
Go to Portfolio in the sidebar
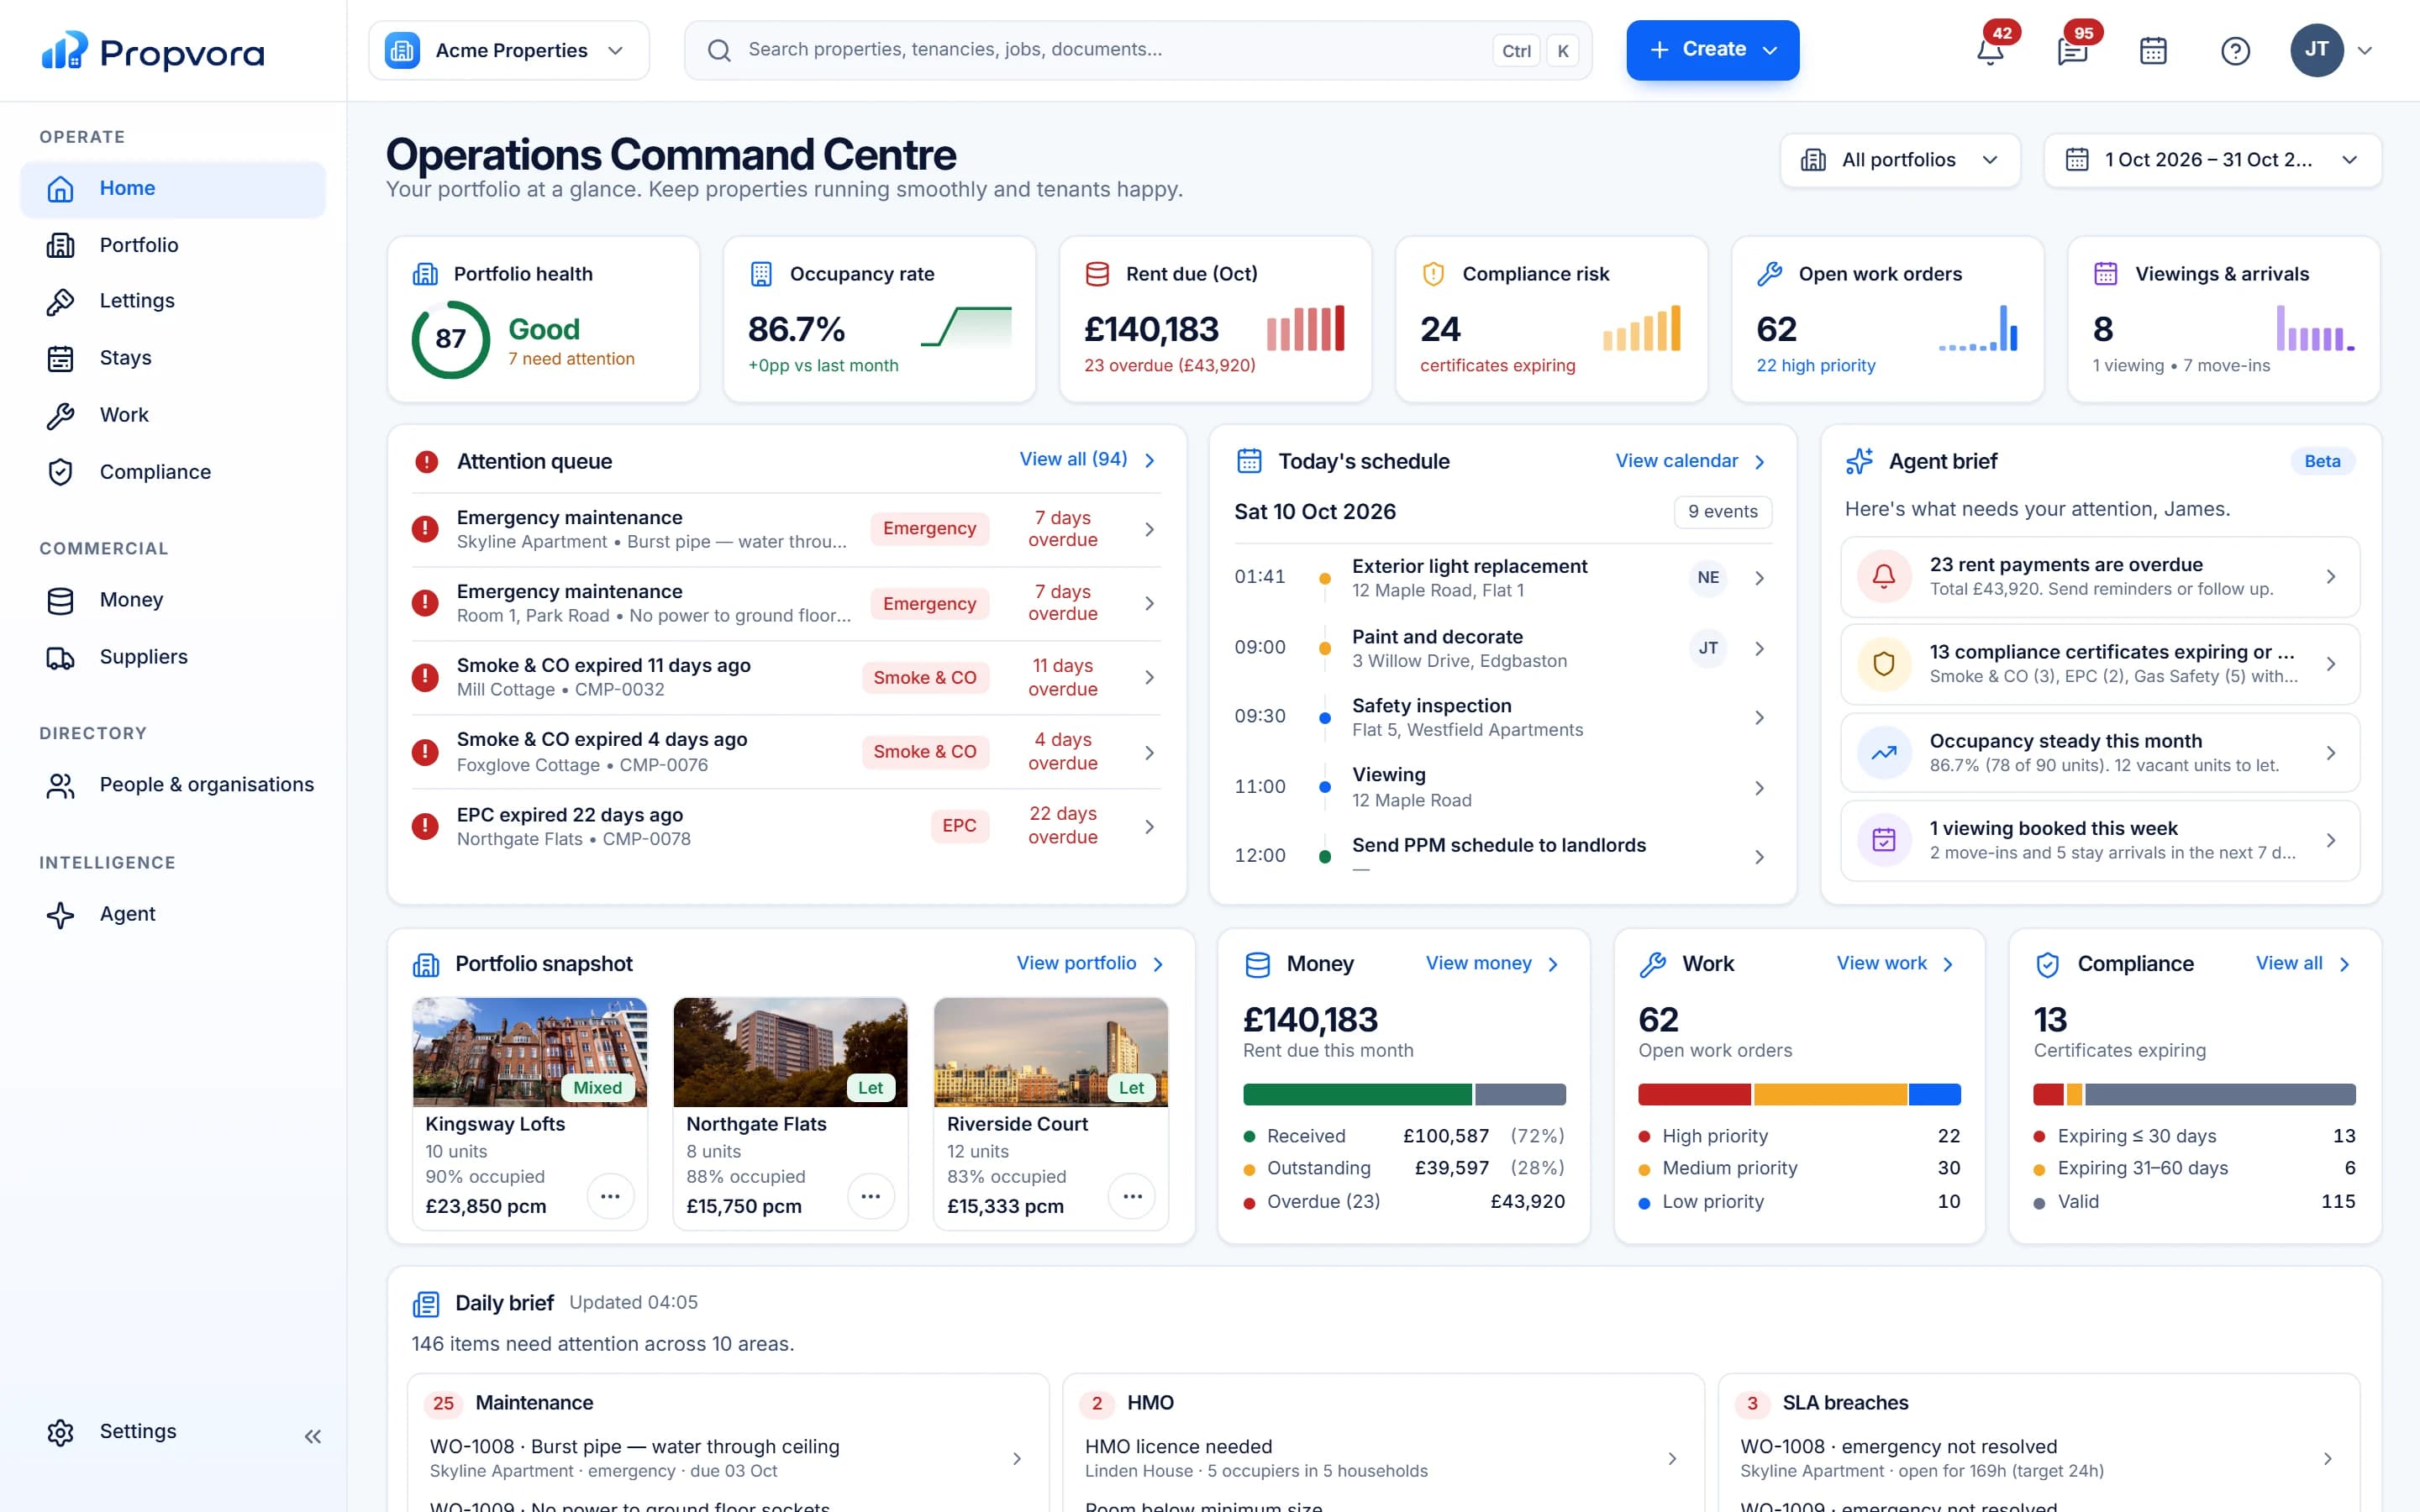point(173,245)
